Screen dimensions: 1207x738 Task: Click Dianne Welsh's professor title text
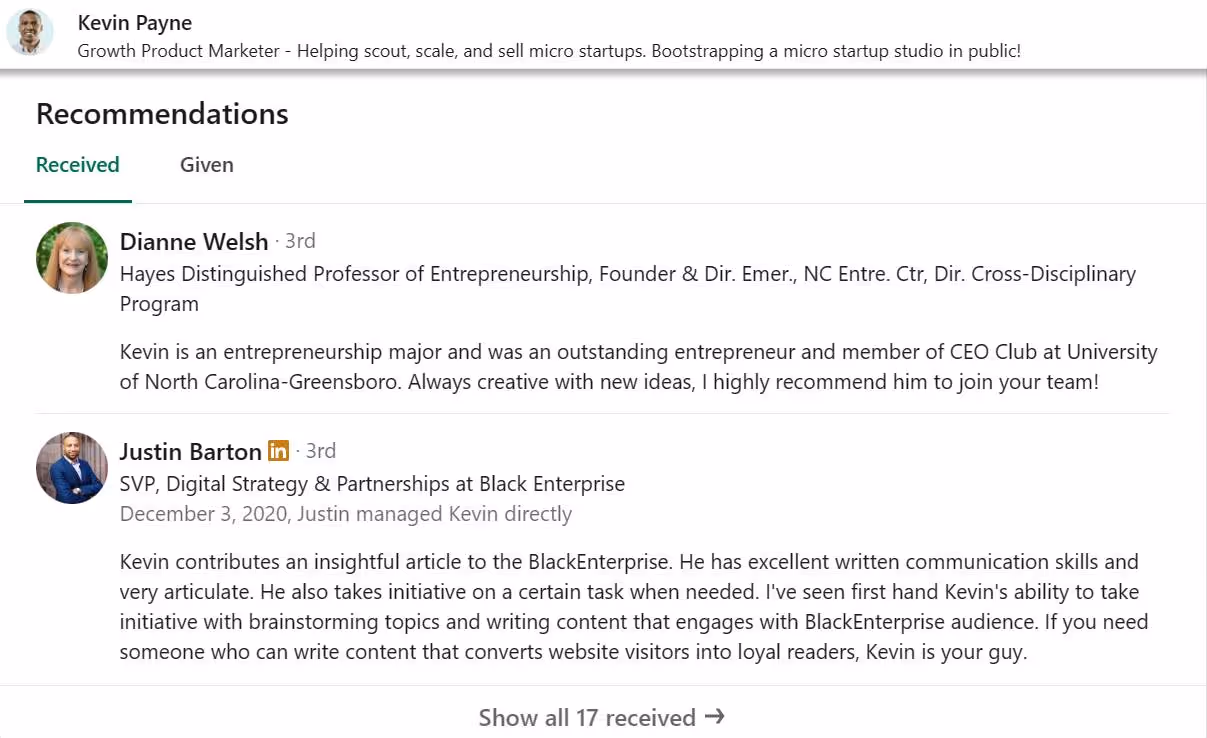point(627,273)
